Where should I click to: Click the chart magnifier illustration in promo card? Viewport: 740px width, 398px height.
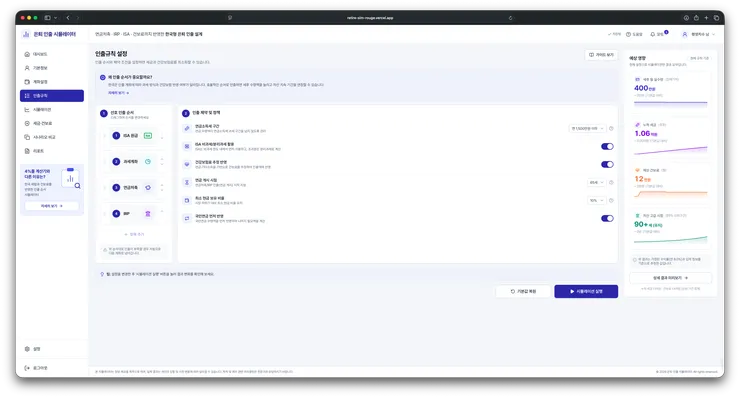point(71,178)
